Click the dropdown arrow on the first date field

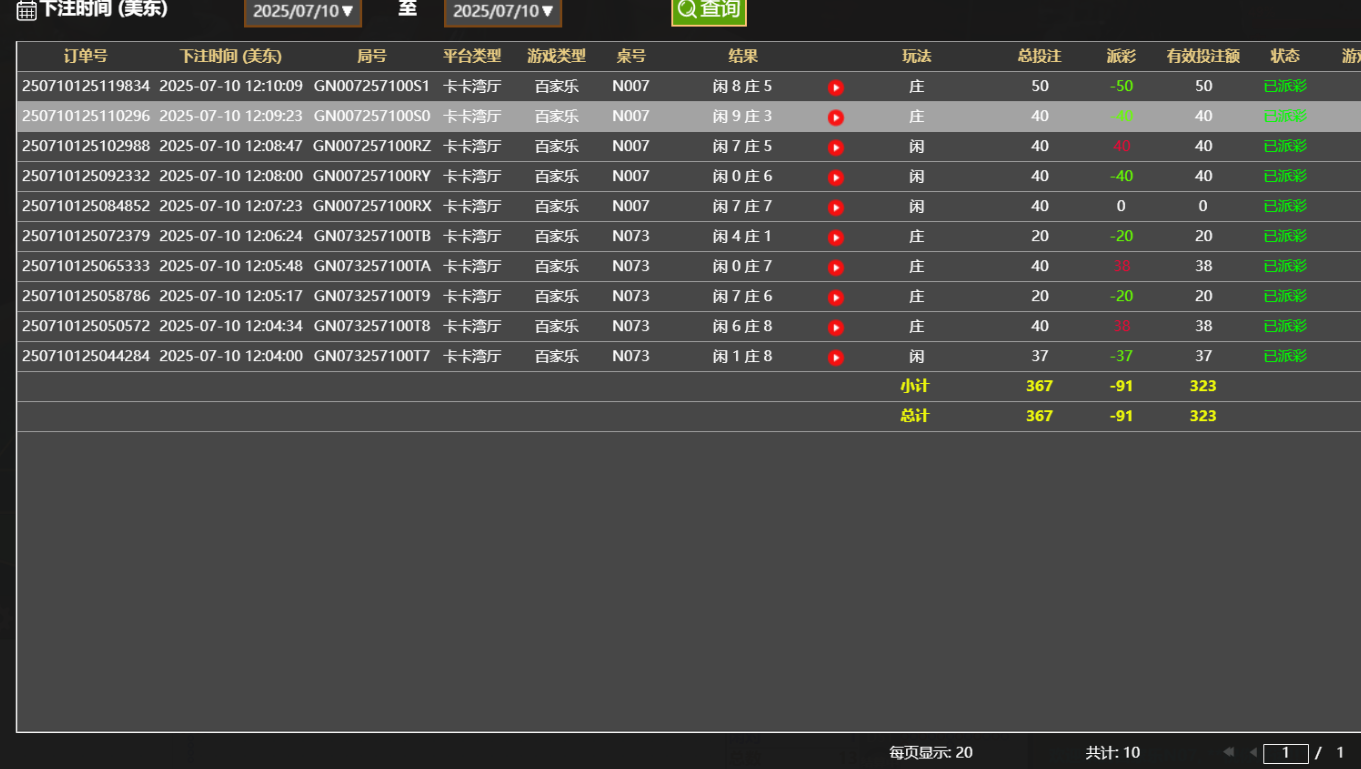coord(349,14)
